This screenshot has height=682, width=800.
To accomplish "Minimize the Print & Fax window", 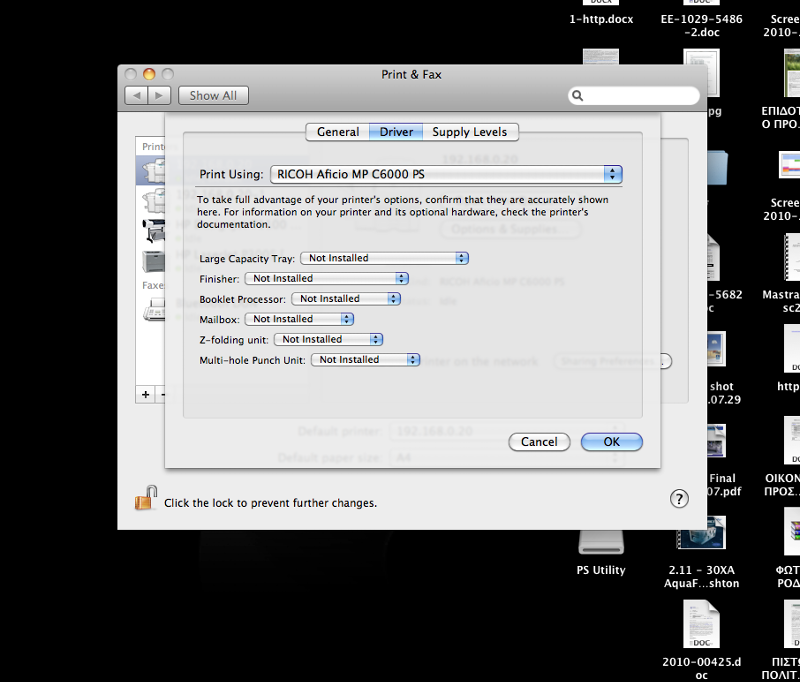I will (x=149, y=74).
